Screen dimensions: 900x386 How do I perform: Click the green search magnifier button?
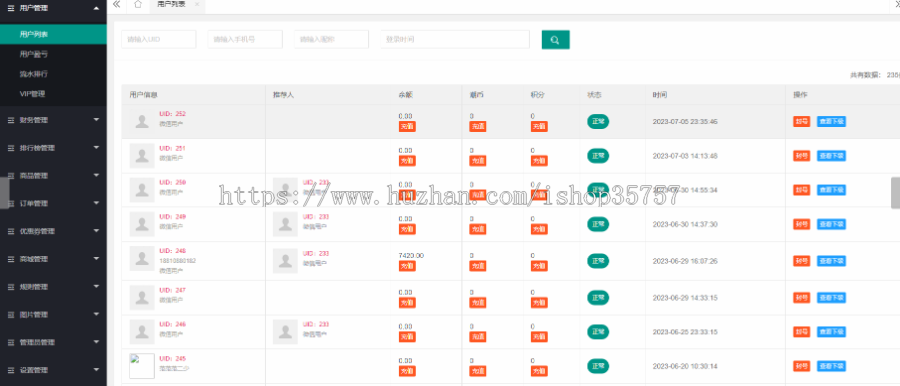coord(555,40)
